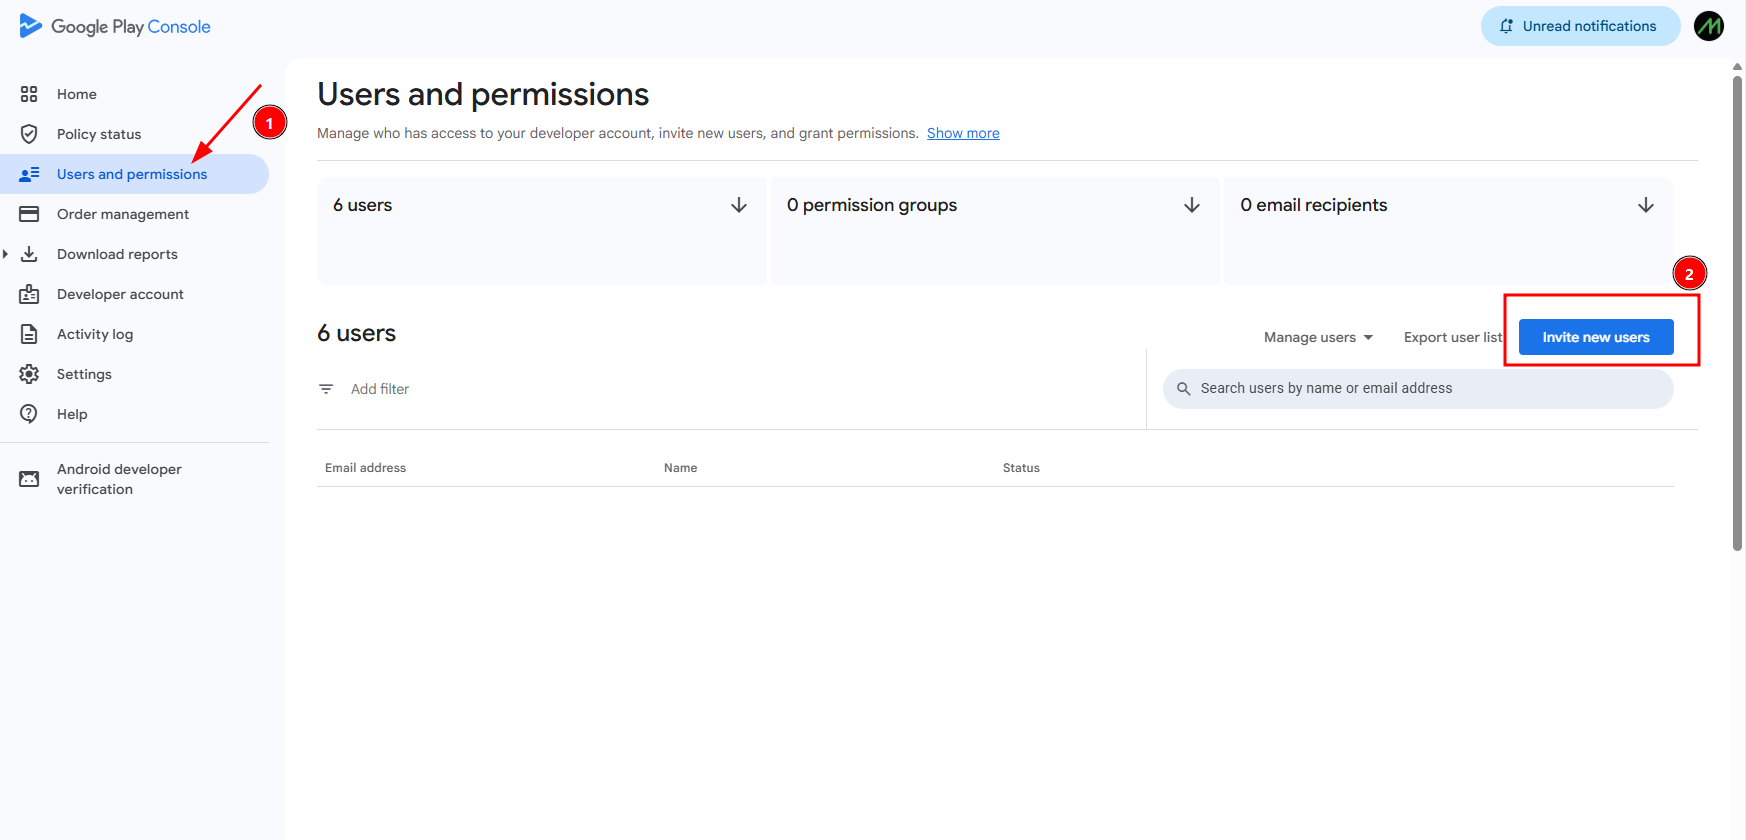Open Home in the sidebar

click(x=135, y=94)
